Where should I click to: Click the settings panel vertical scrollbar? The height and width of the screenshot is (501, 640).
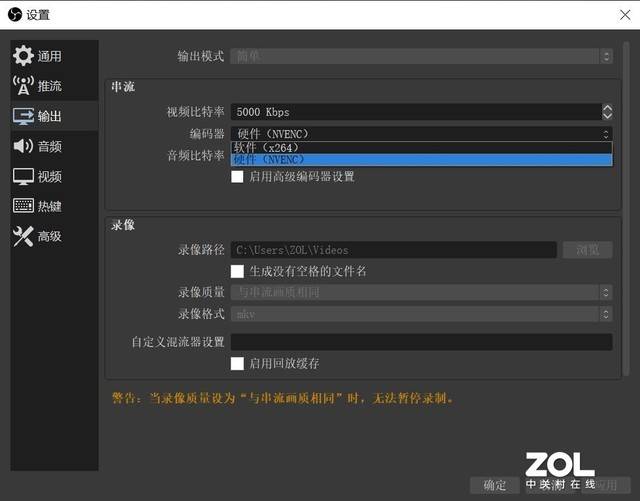(626, 208)
